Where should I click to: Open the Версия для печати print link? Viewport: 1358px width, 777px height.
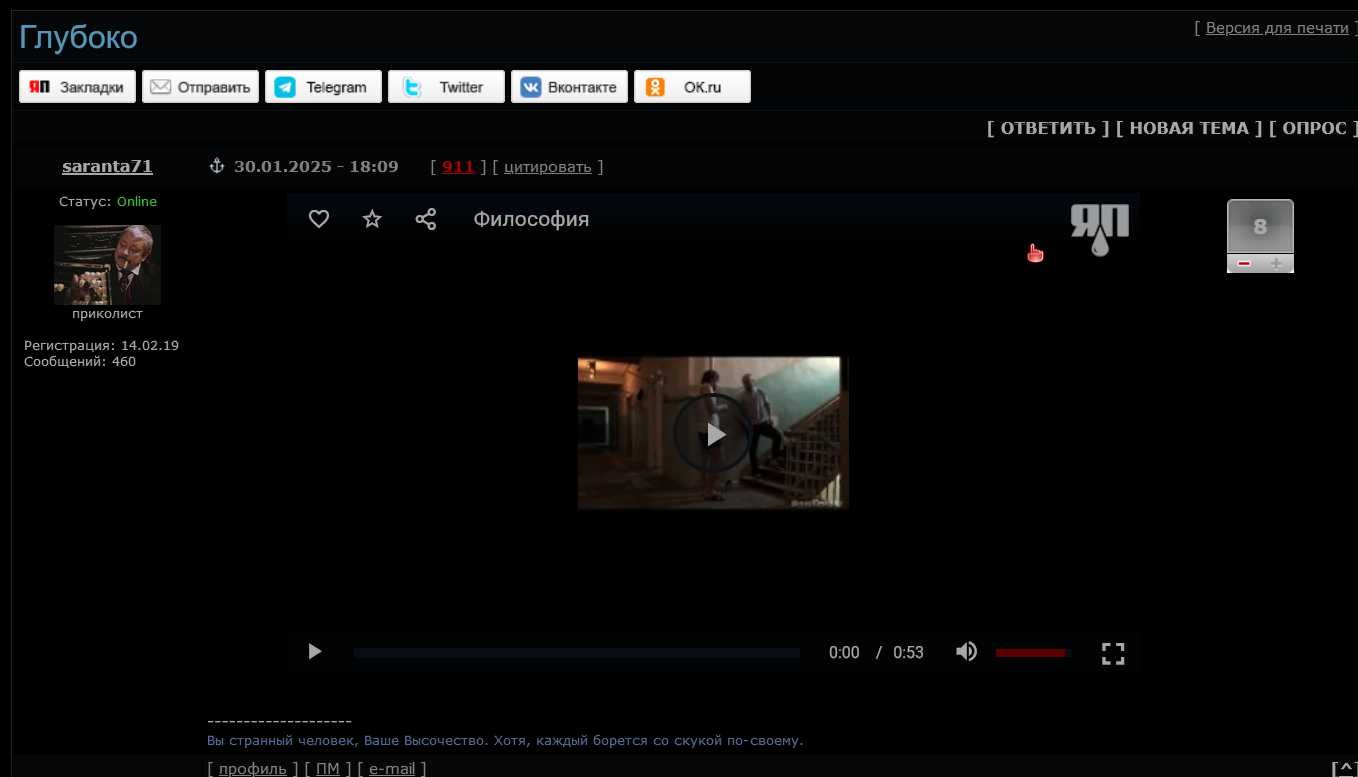point(1277,28)
